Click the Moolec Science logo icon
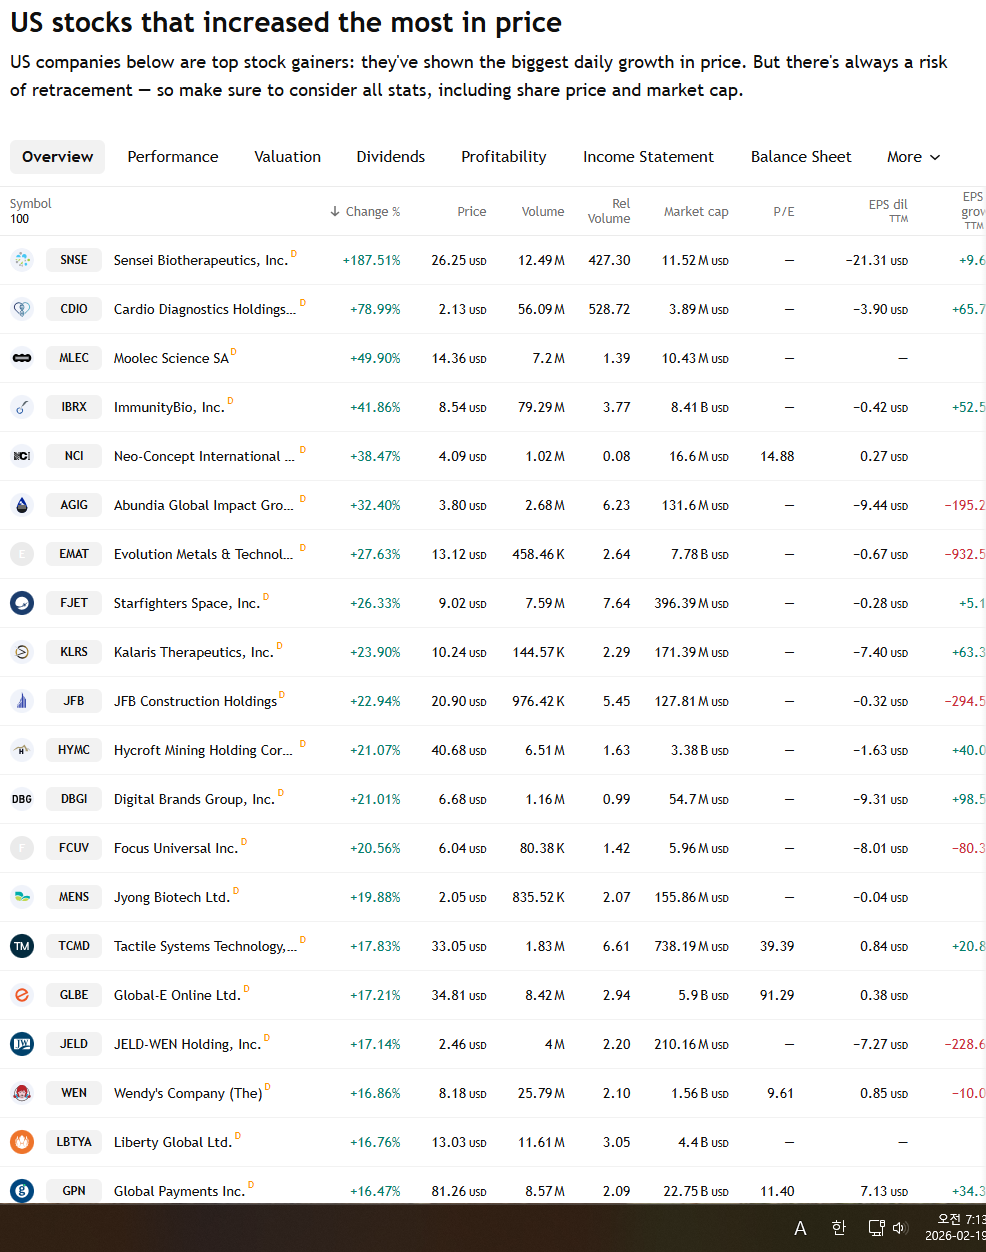The width and height of the screenshot is (986, 1252). (22, 358)
